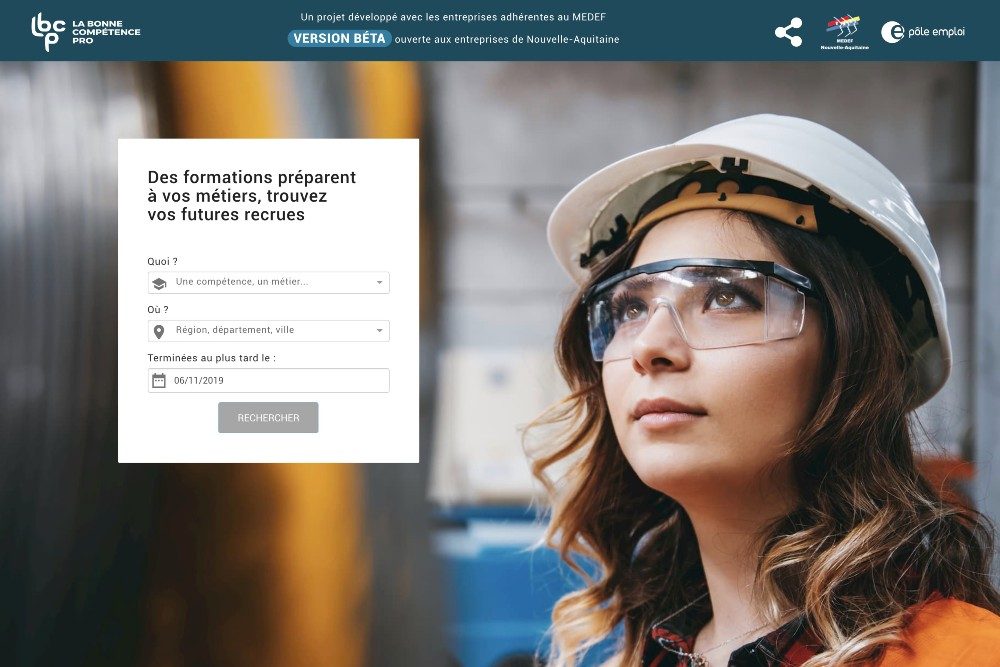Click the LBCP logo emblem
Image resolution: width=1000 pixels, height=667 pixels.
pos(48,31)
